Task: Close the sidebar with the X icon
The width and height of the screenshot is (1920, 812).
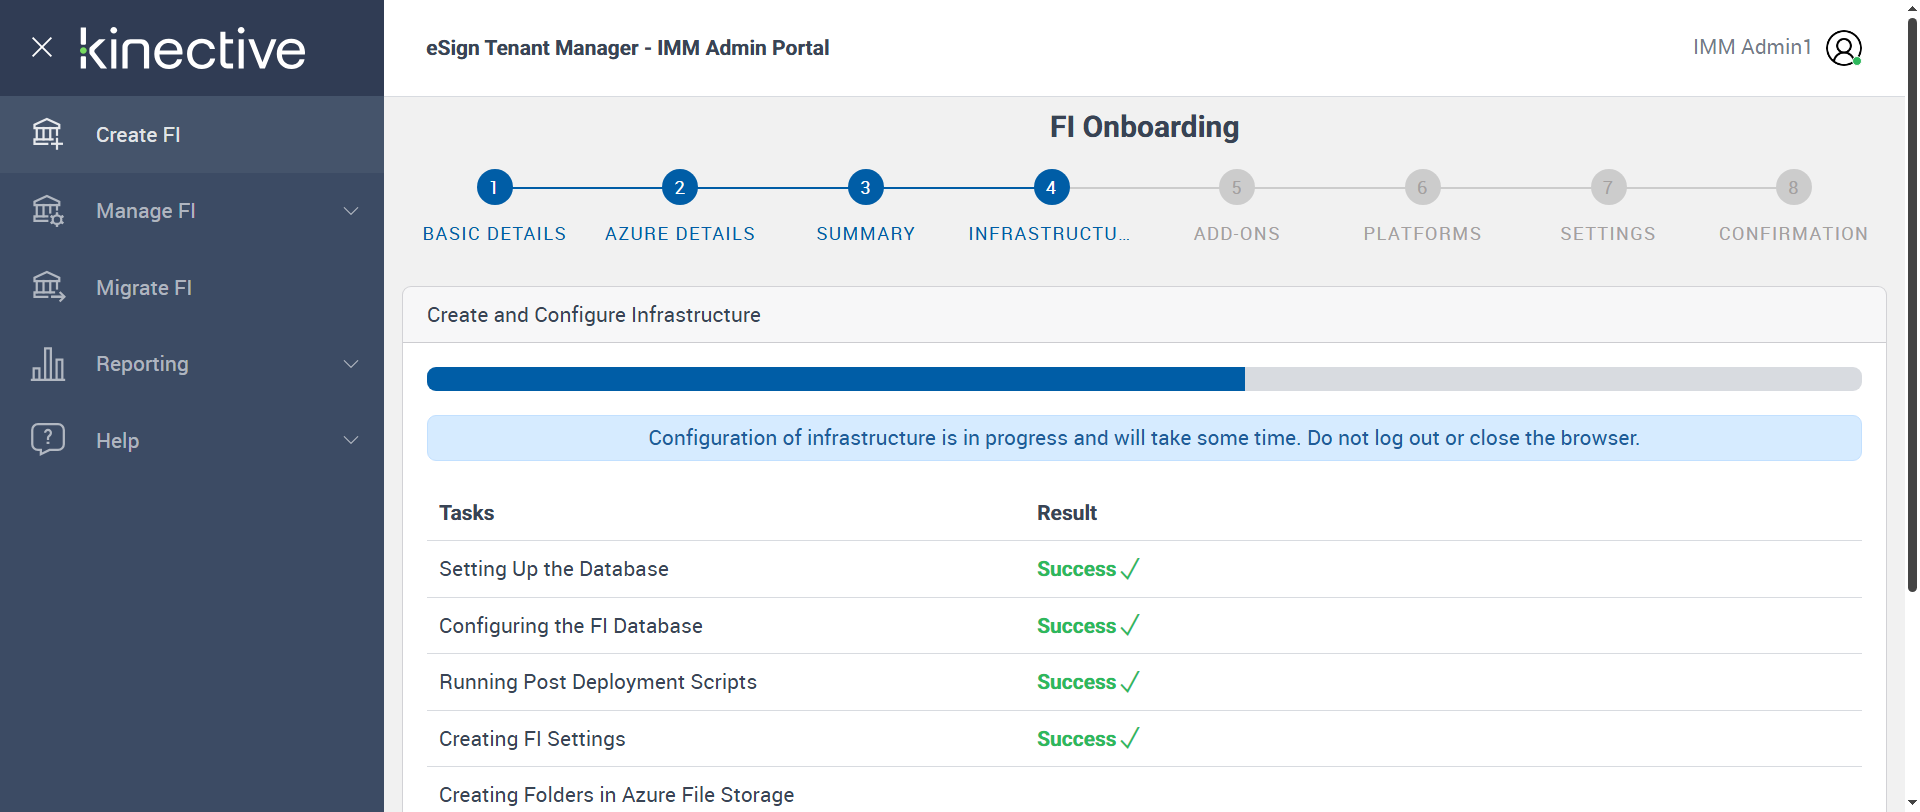Action: (x=42, y=47)
